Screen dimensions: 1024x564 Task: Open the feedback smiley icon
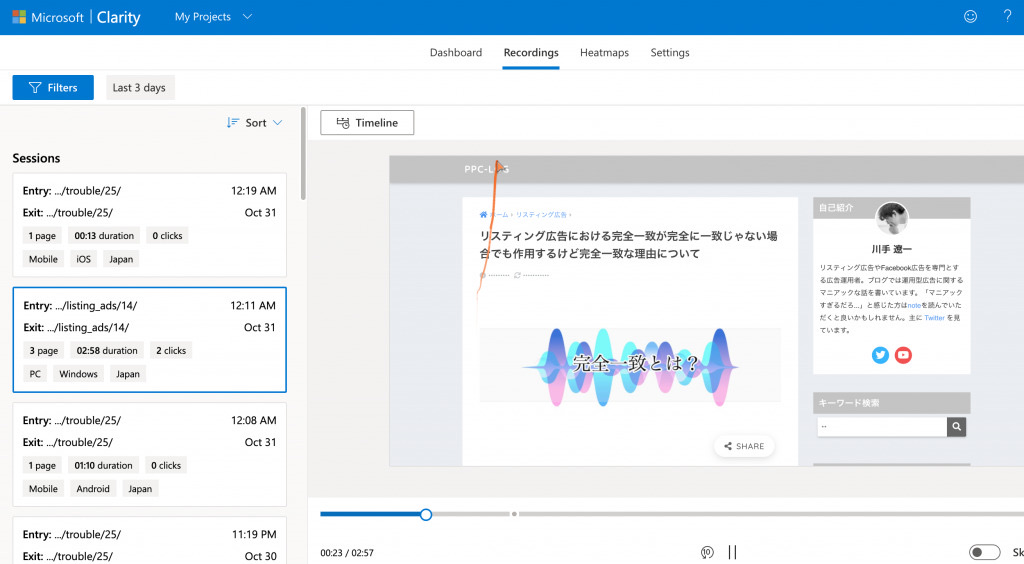[x=970, y=17]
